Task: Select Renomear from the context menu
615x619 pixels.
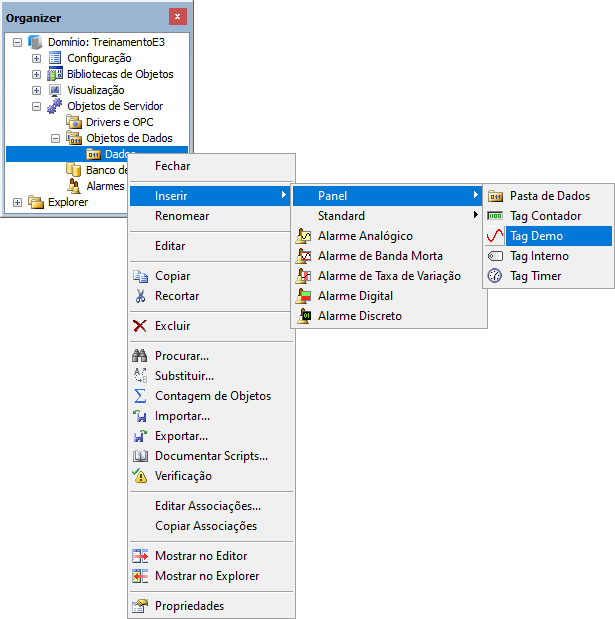Action: (182, 216)
